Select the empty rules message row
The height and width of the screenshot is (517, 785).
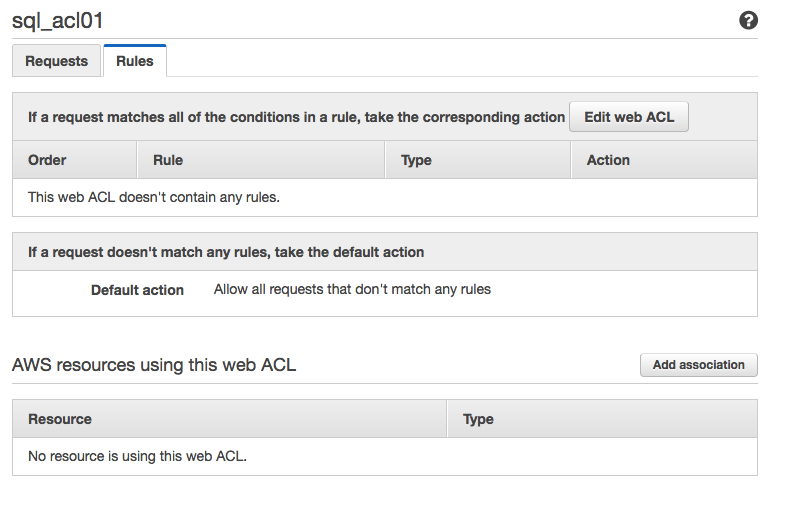coord(154,197)
